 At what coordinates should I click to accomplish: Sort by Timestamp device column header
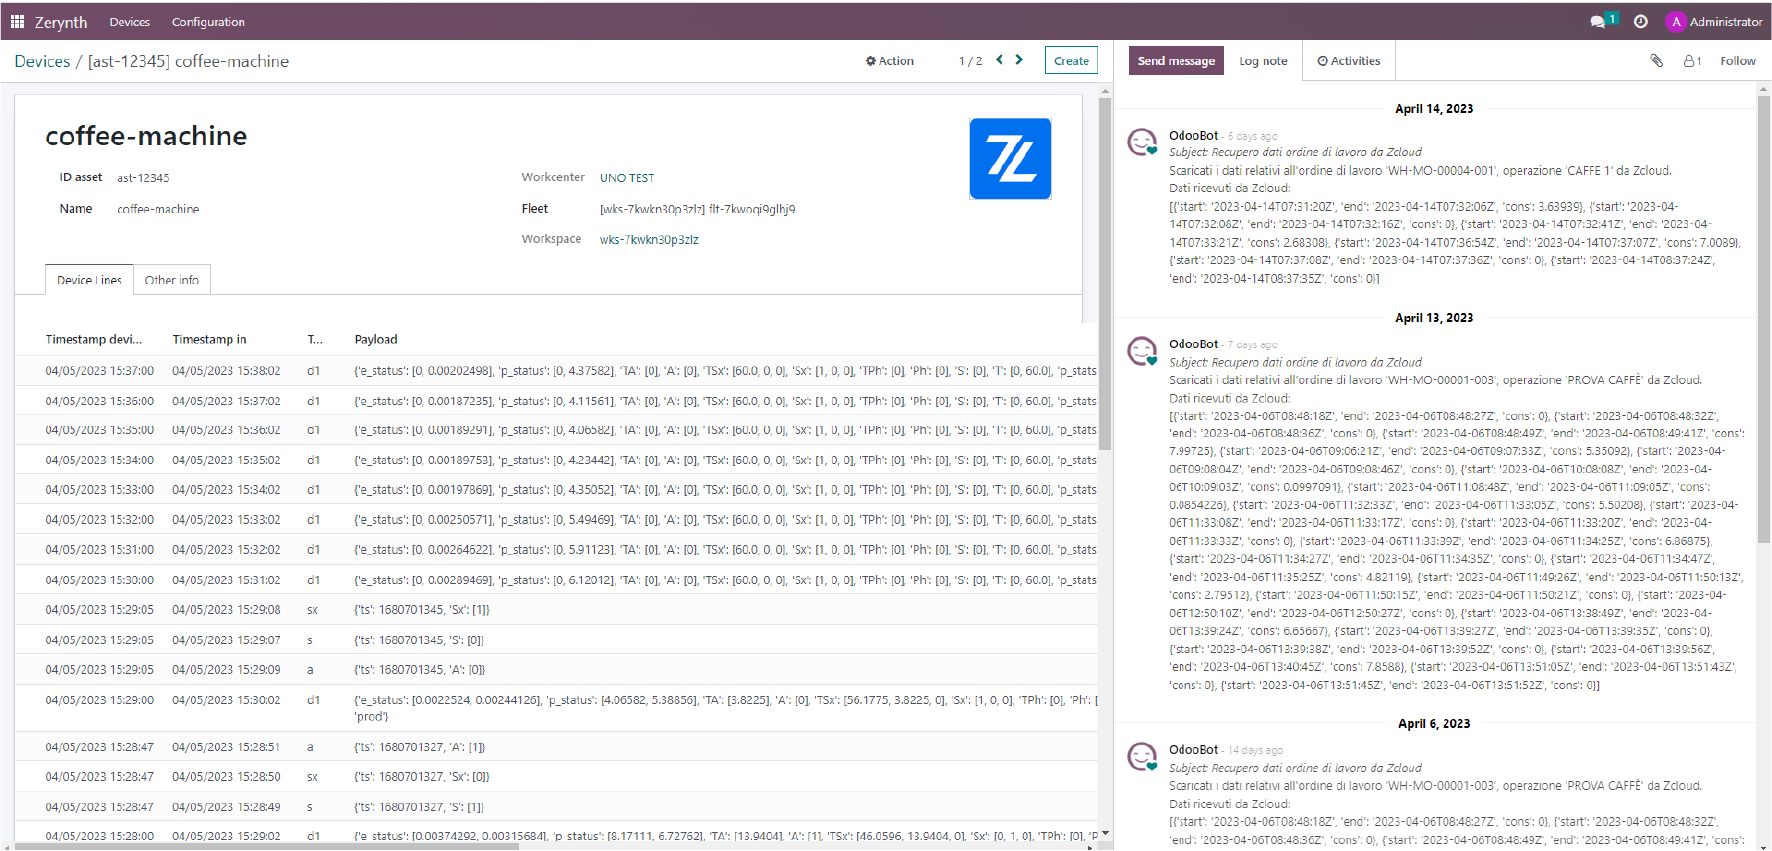point(94,340)
